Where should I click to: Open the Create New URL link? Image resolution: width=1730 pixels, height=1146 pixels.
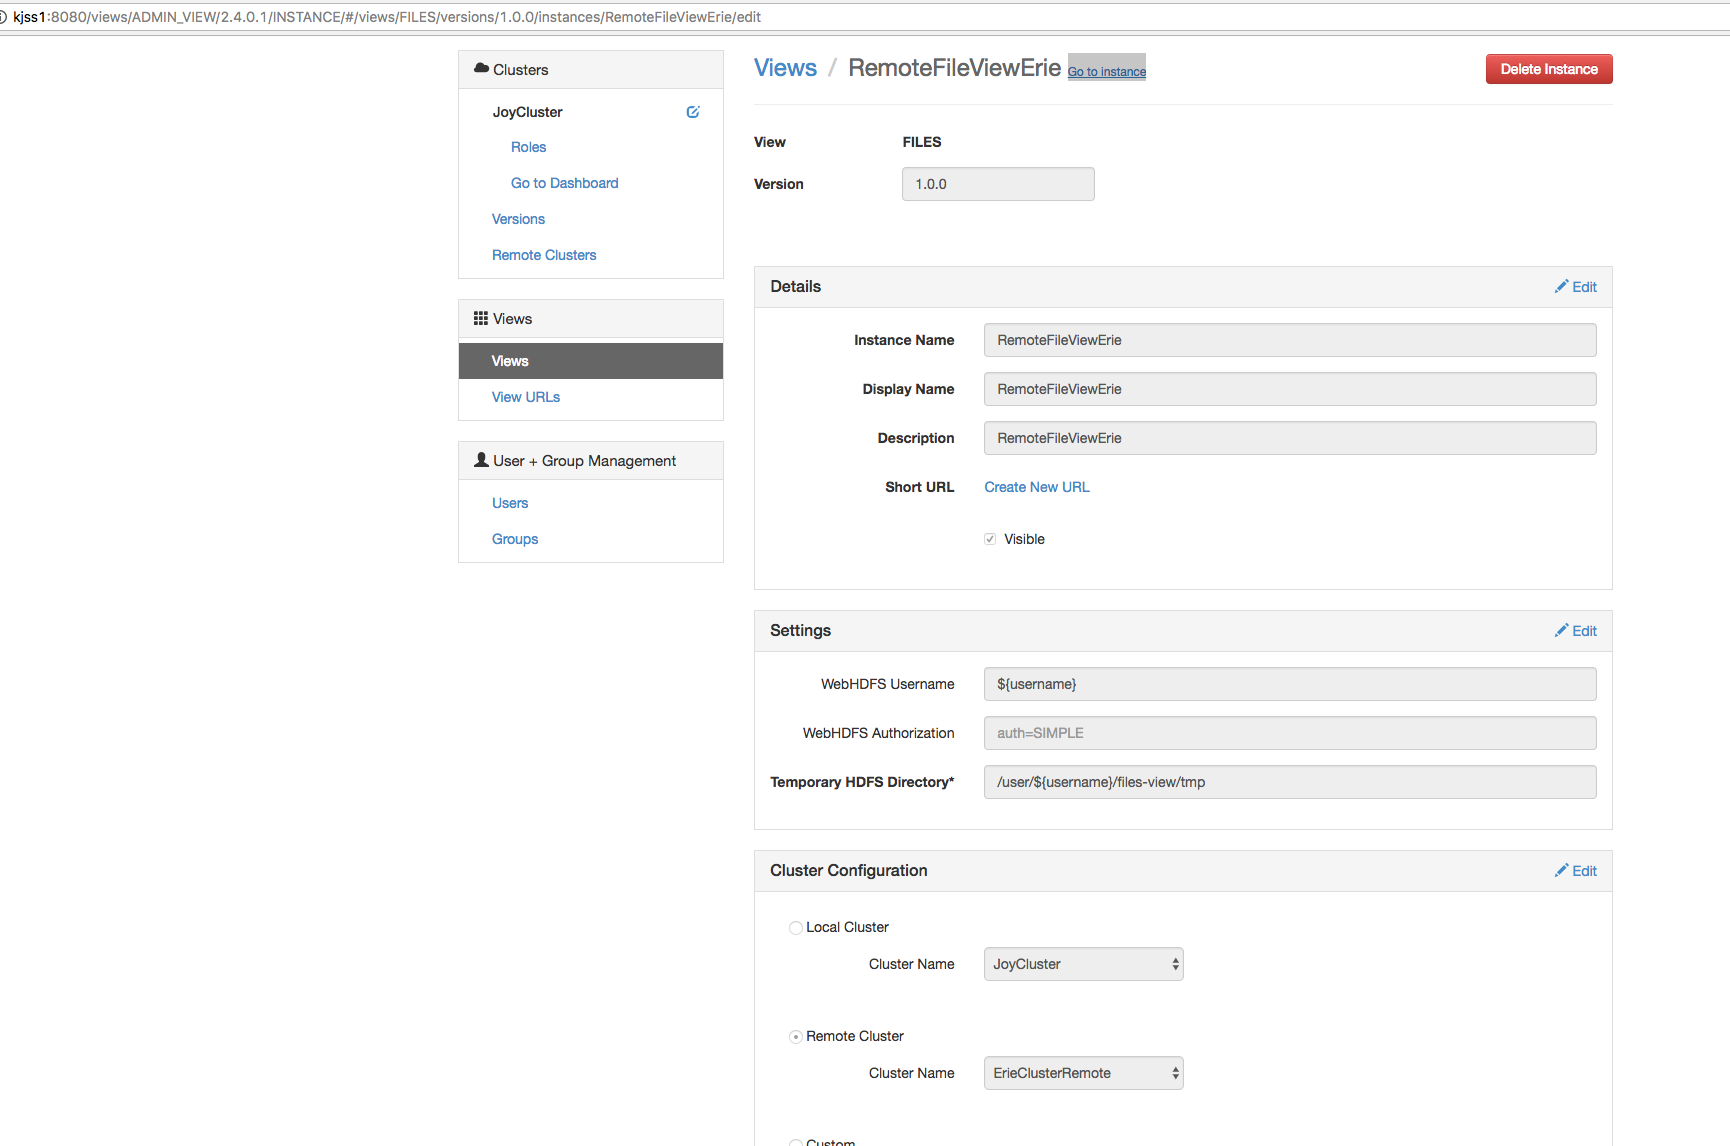click(1036, 486)
